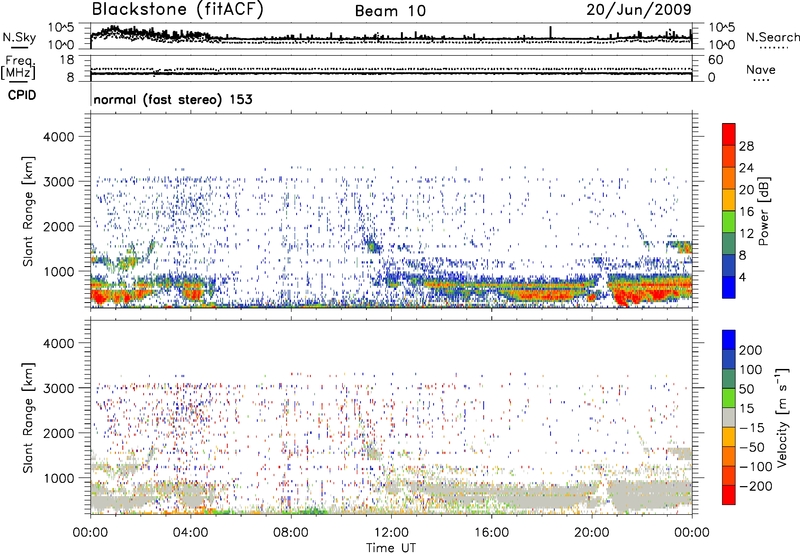Screen dimensions: 800x554
Task: Click the 60 tick on the Nave axis
Action: pyautogui.click(x=715, y=60)
